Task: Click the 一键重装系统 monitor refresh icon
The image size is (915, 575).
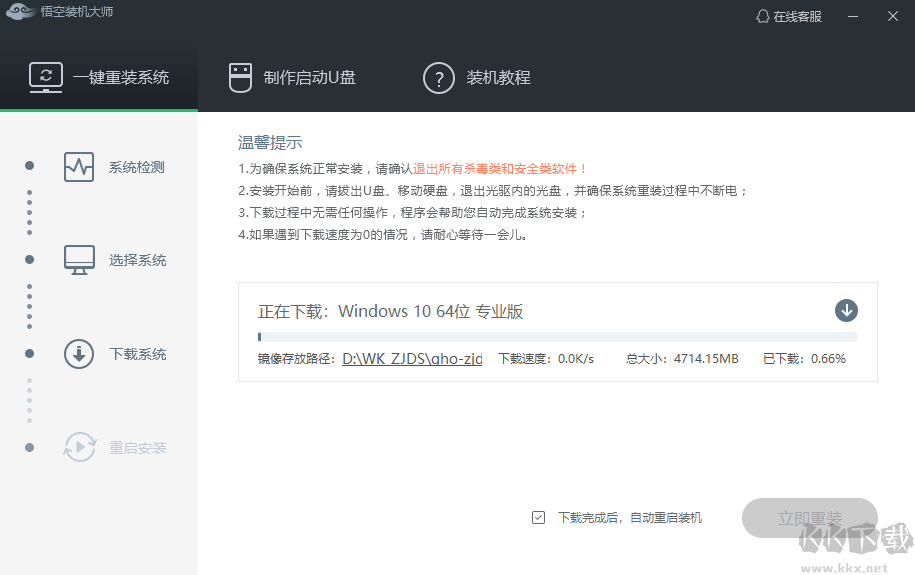Action: pos(46,78)
